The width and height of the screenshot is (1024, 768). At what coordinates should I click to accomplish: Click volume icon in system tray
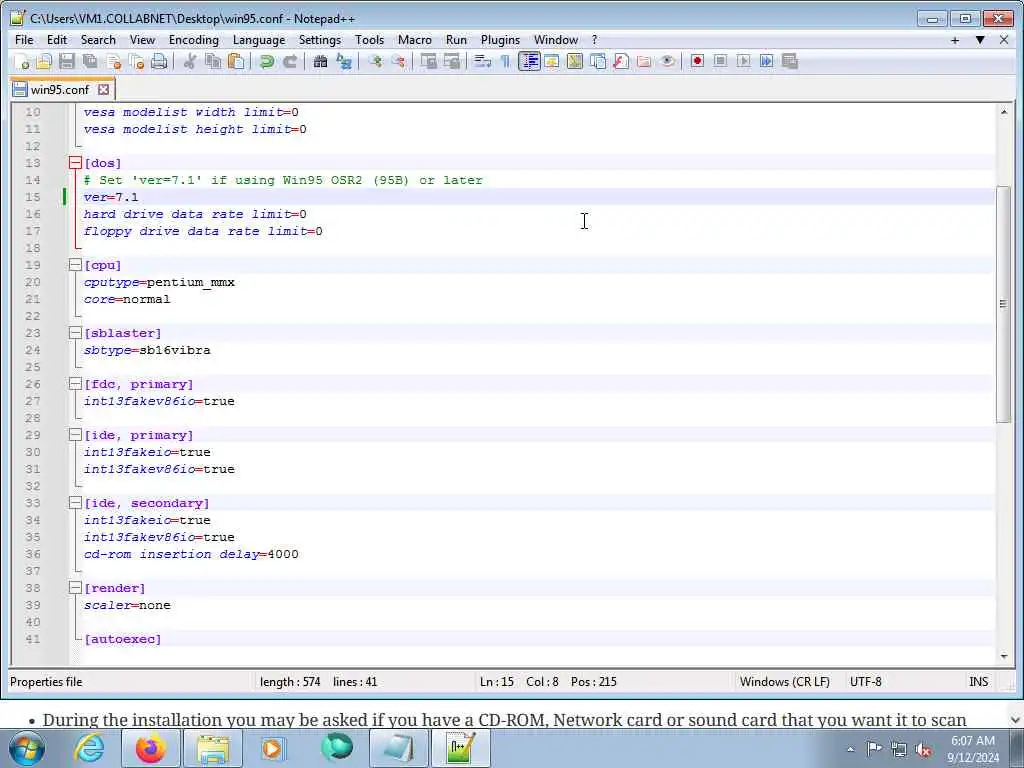pyautogui.click(x=923, y=749)
